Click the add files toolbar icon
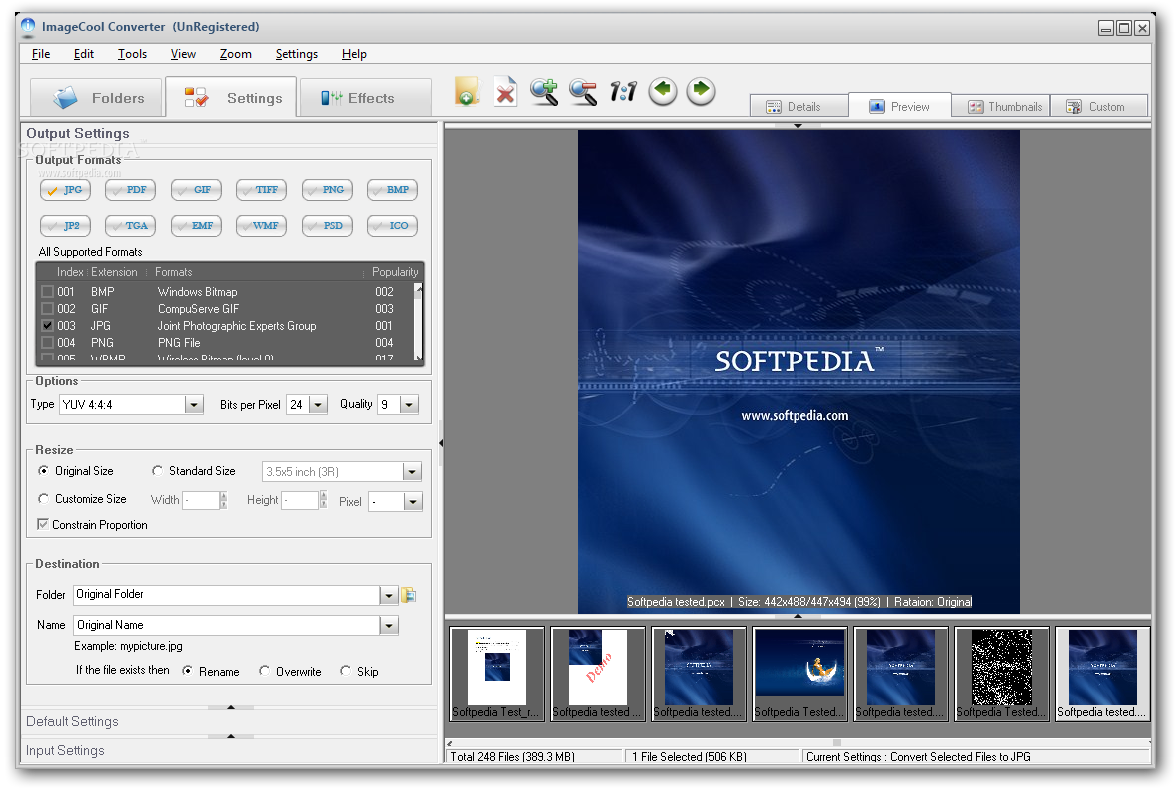Image resolution: width=1176 pixels, height=789 pixels. pos(466,92)
